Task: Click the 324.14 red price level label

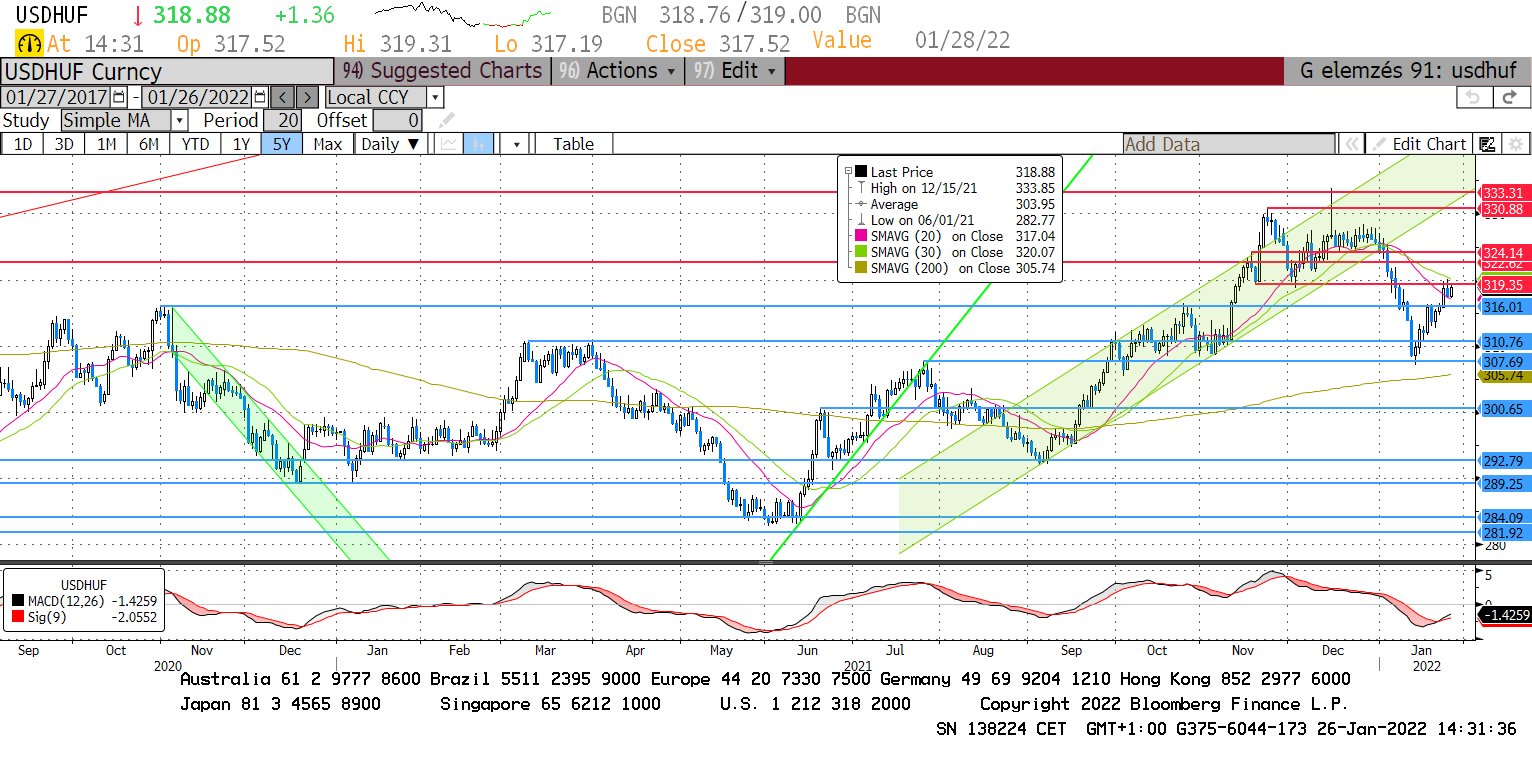Action: 1503,253
